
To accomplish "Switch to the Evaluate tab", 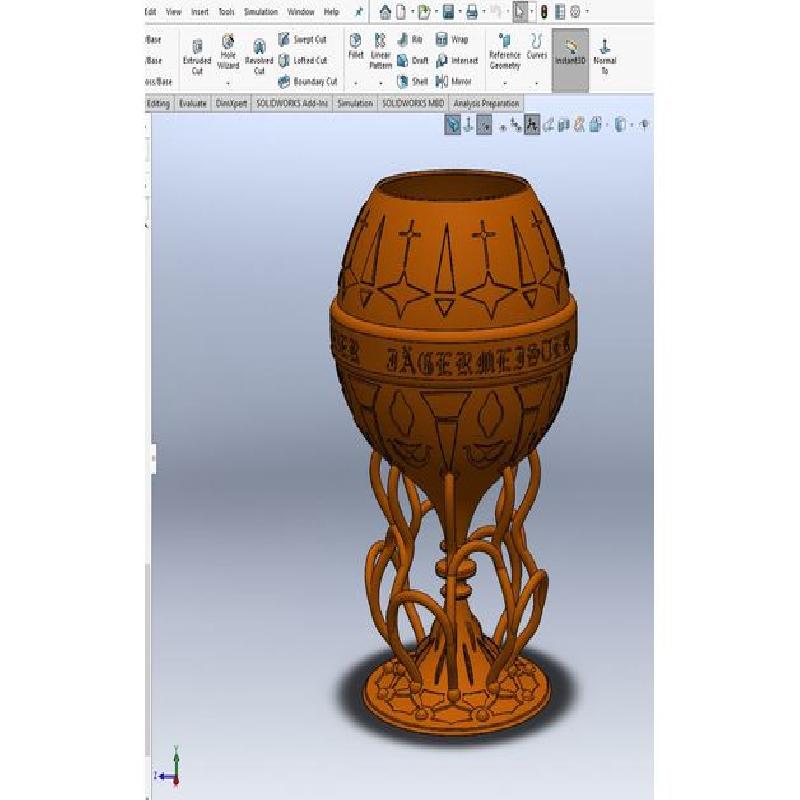I will (192, 104).
